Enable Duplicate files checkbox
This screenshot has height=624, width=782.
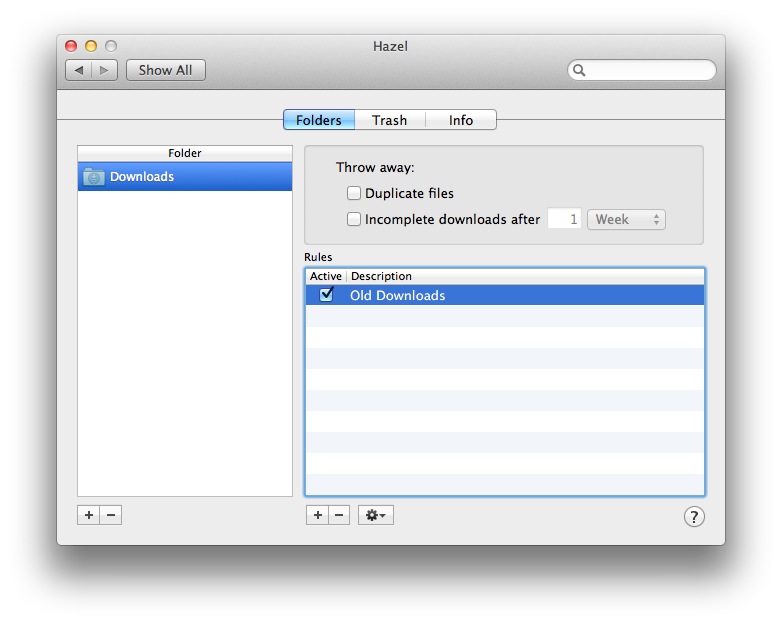click(354, 193)
